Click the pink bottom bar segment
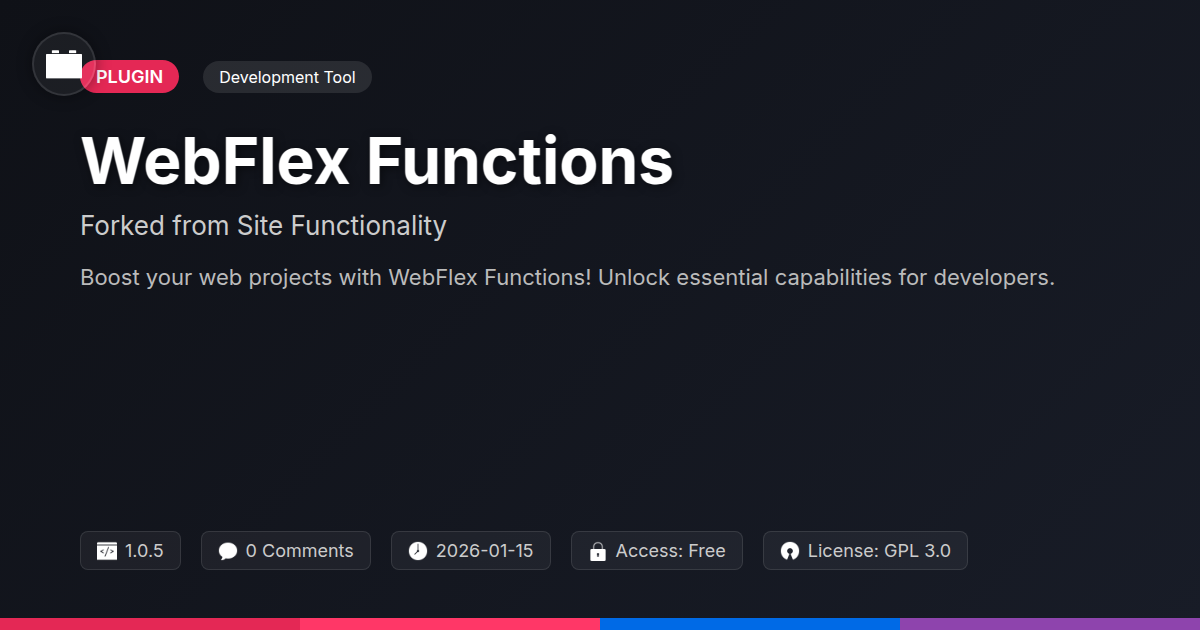The width and height of the screenshot is (1200, 630). (450, 623)
